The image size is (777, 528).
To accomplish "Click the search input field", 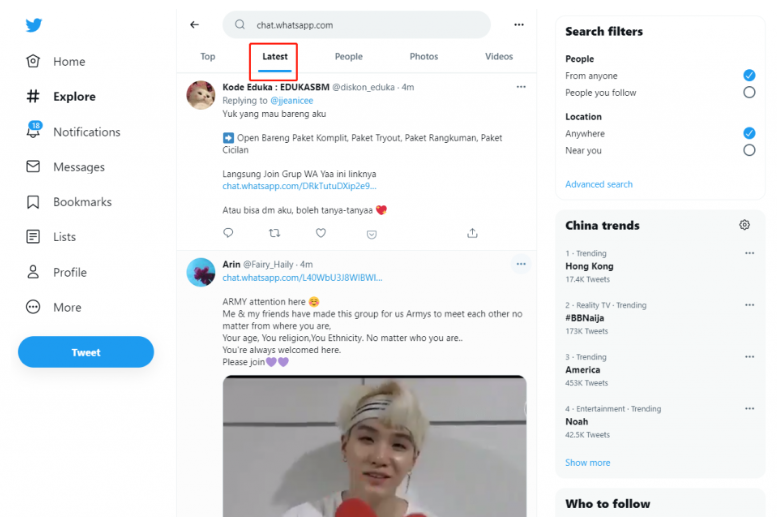I will click(357, 25).
